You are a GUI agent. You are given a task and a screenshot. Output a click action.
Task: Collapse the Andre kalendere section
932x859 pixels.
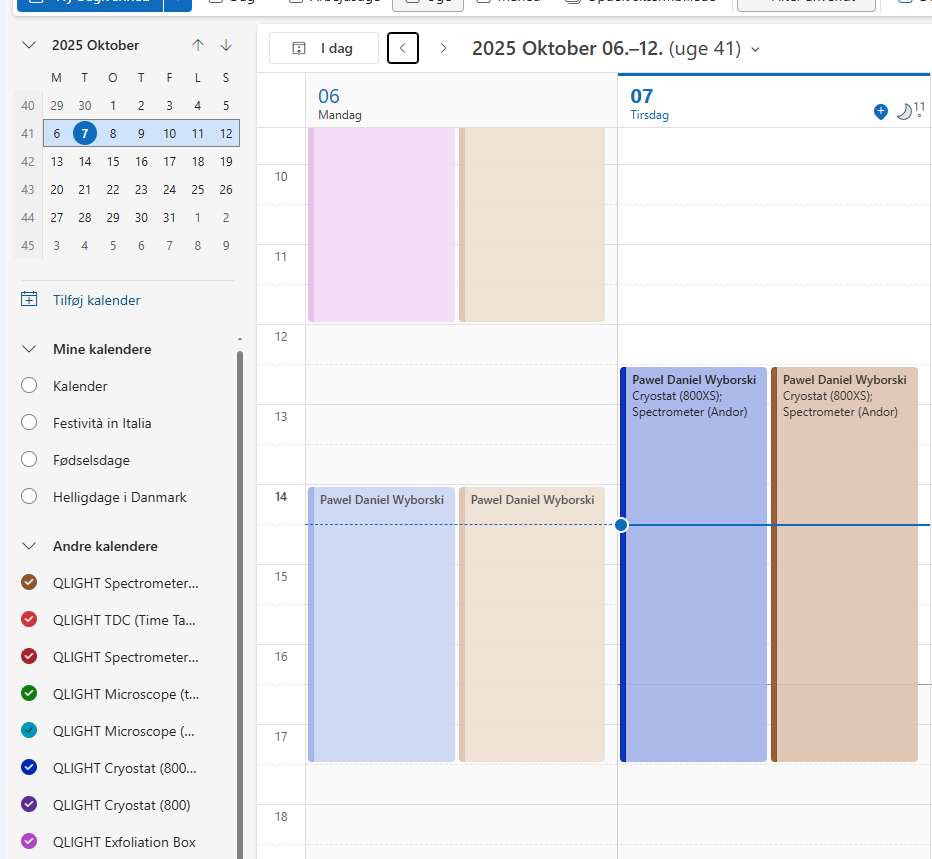[x=29, y=546]
